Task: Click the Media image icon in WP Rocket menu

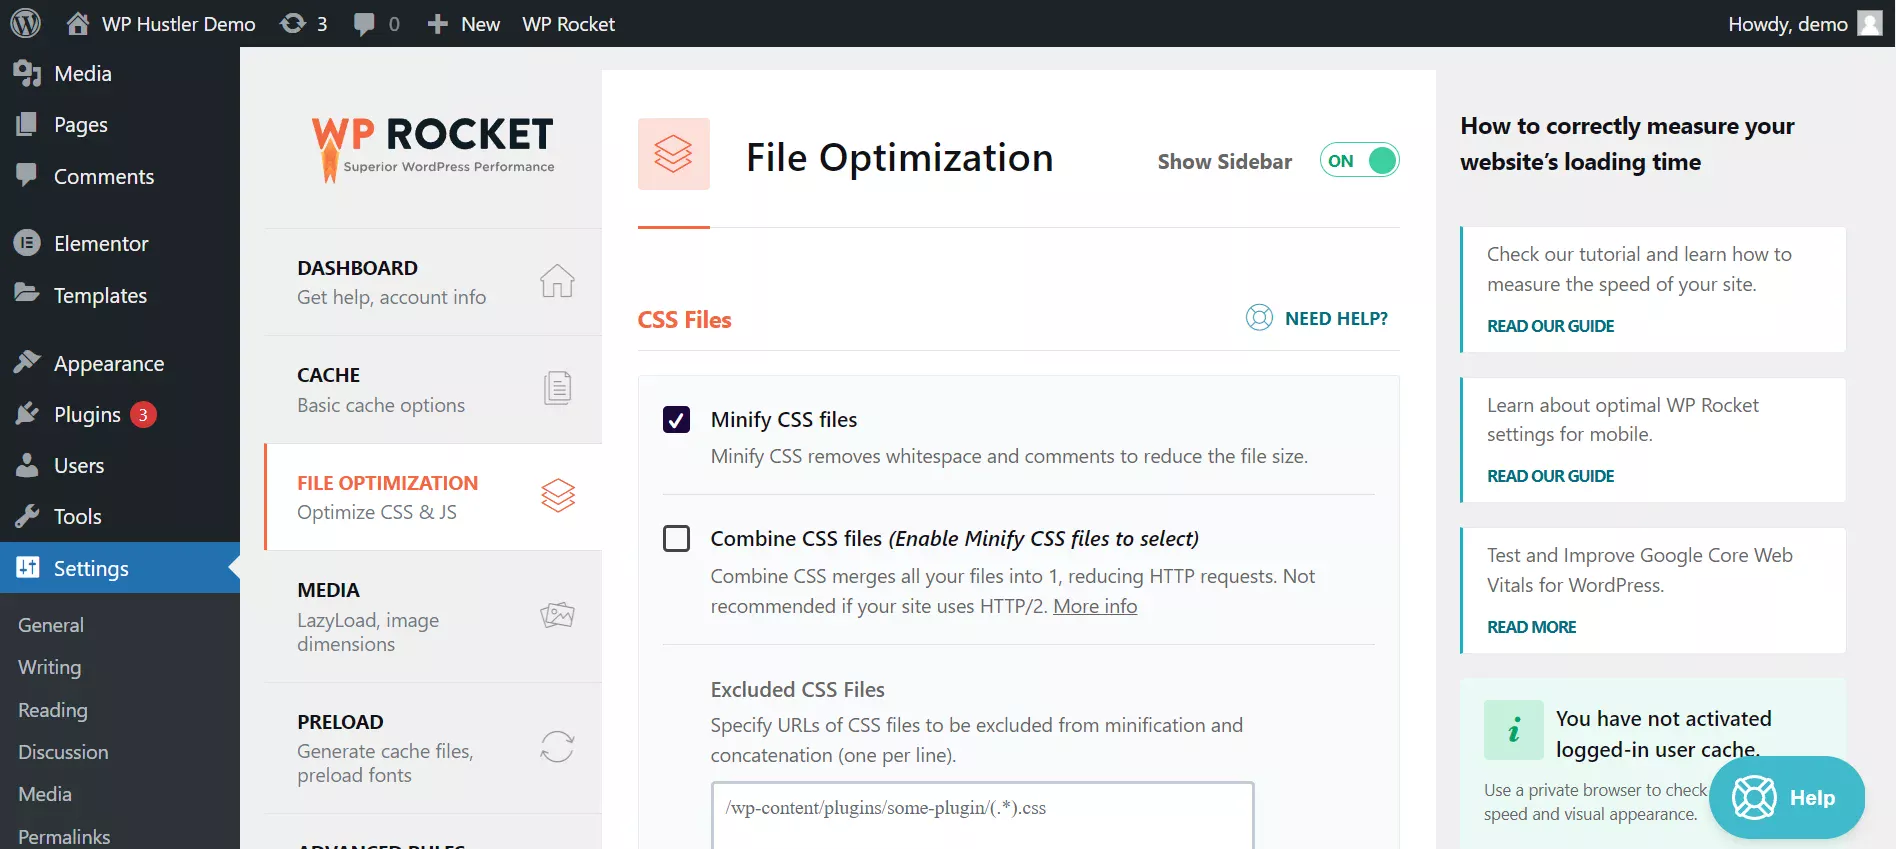Action: pyautogui.click(x=557, y=615)
